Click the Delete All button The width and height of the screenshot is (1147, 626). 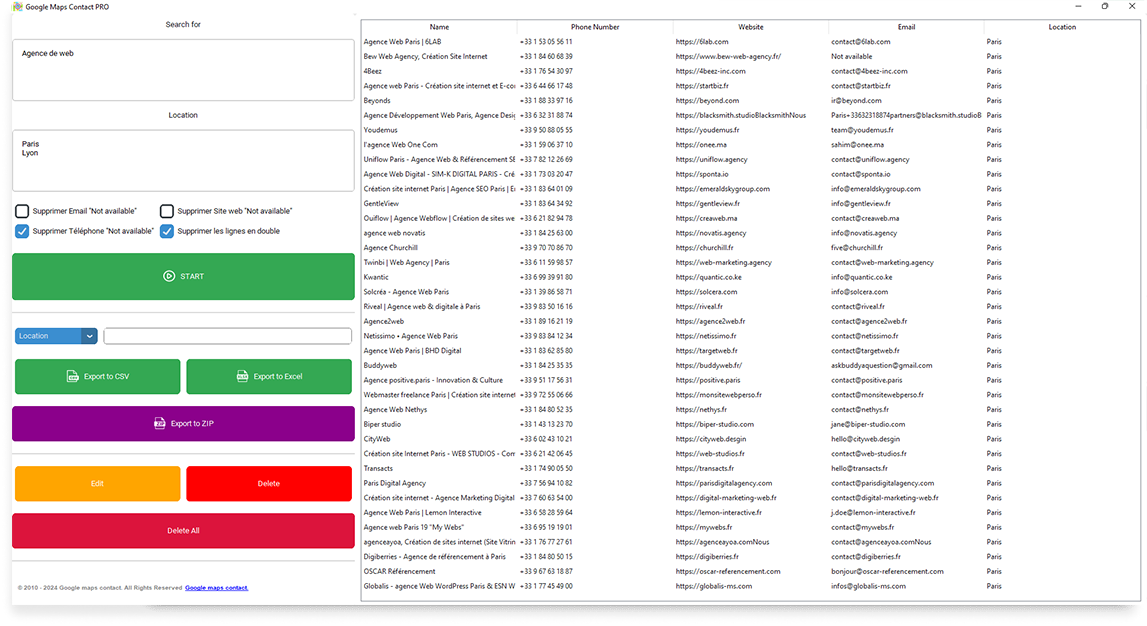(183, 531)
